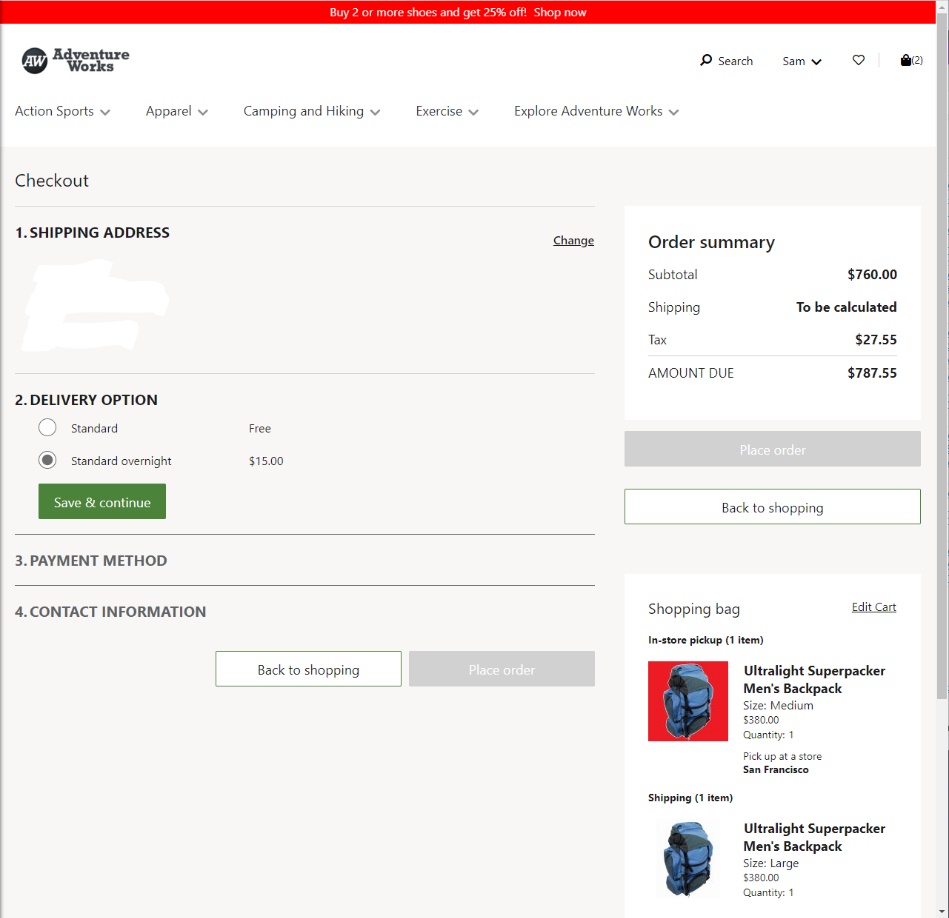Click Change for shipping address

click(x=573, y=240)
